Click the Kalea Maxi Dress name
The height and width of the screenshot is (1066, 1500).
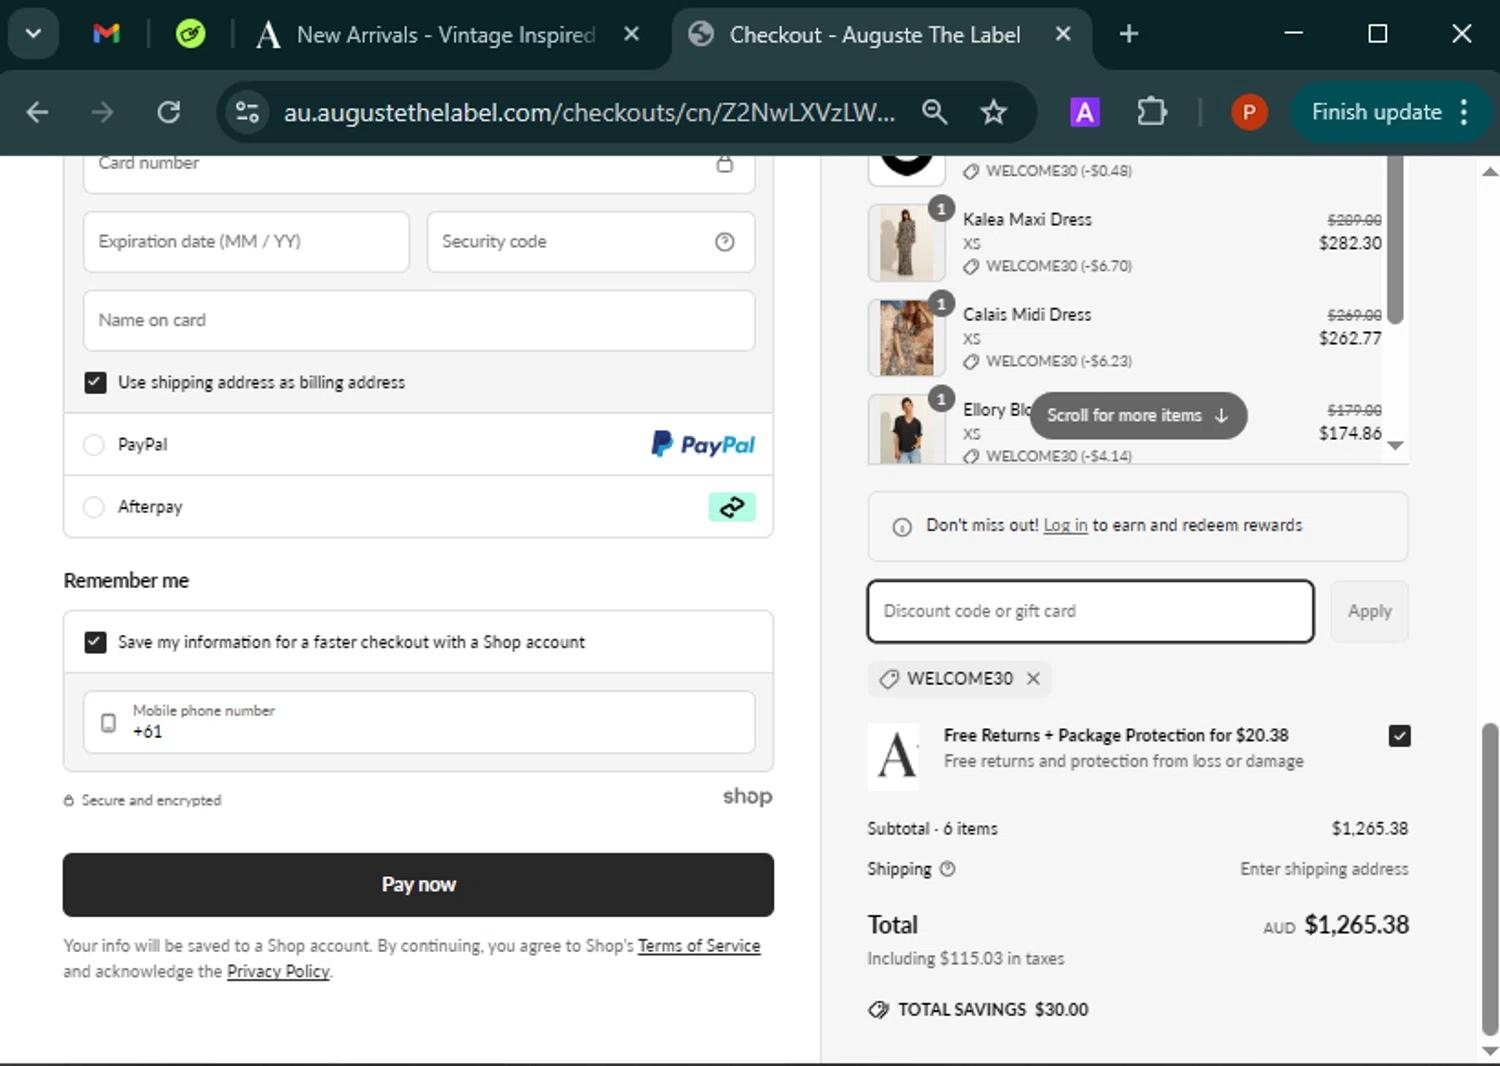pos(1027,220)
